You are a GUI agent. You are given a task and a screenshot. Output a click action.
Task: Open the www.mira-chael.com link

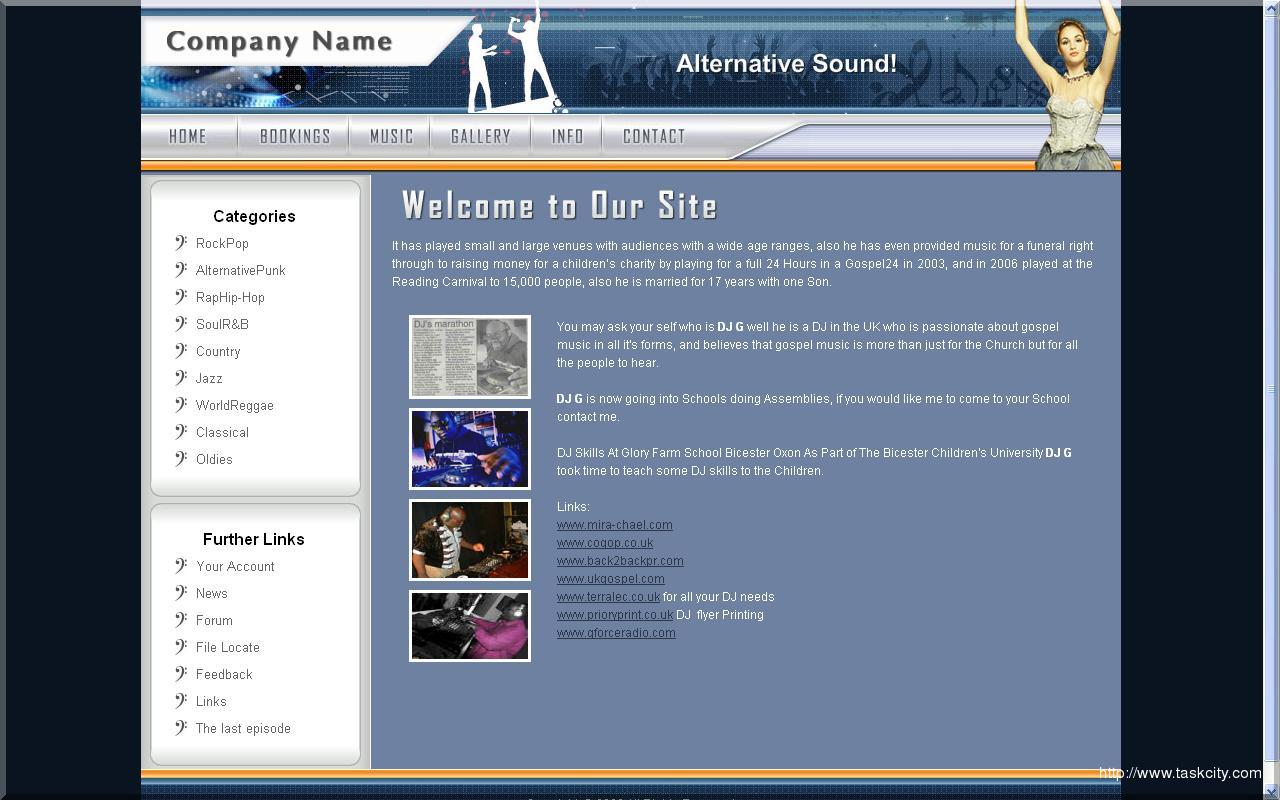pyautogui.click(x=614, y=524)
